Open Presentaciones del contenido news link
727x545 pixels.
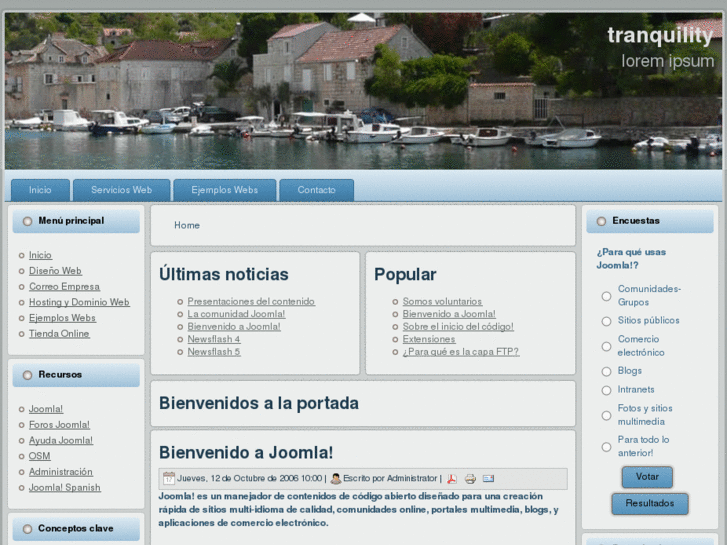pyautogui.click(x=251, y=301)
